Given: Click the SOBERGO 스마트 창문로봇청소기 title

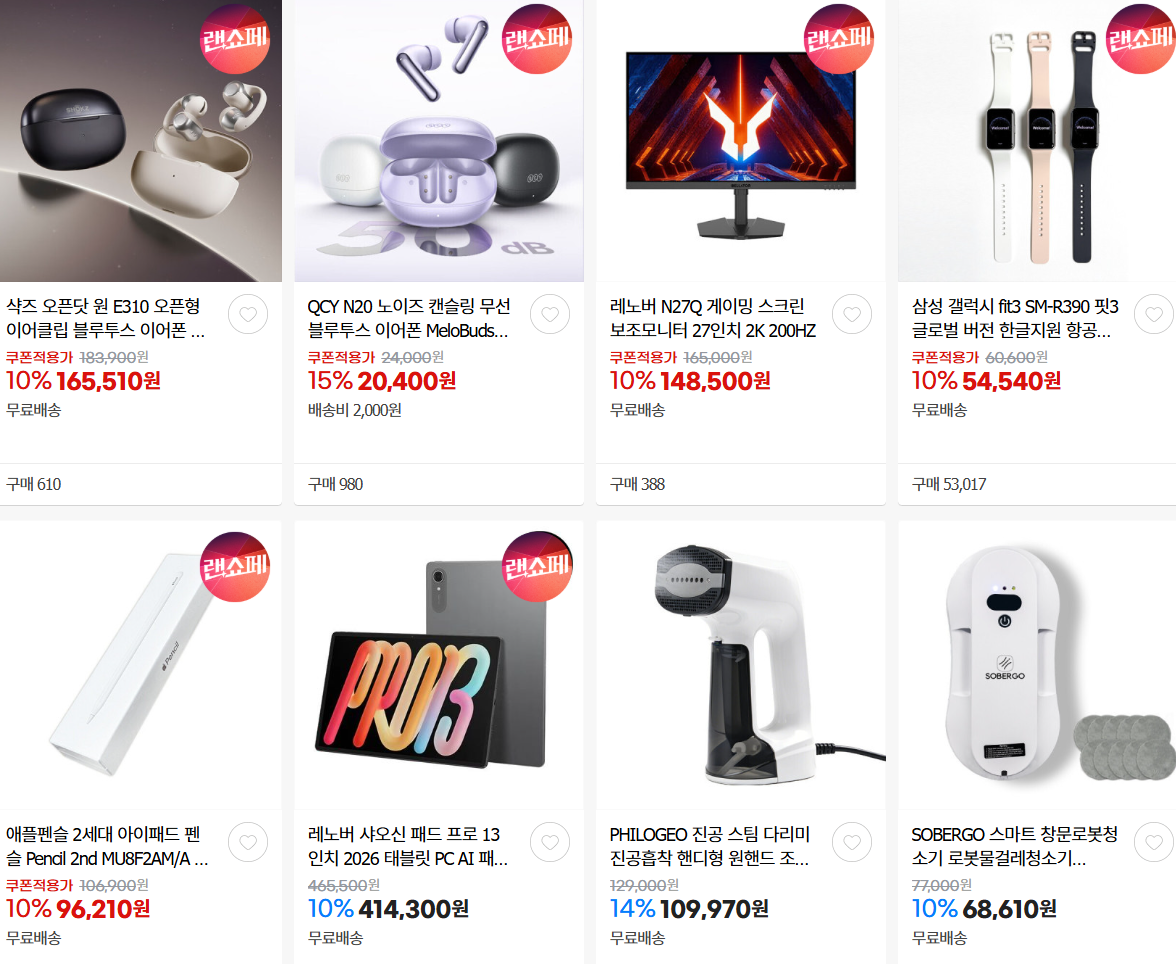Looking at the screenshot, I should tap(1014, 846).
